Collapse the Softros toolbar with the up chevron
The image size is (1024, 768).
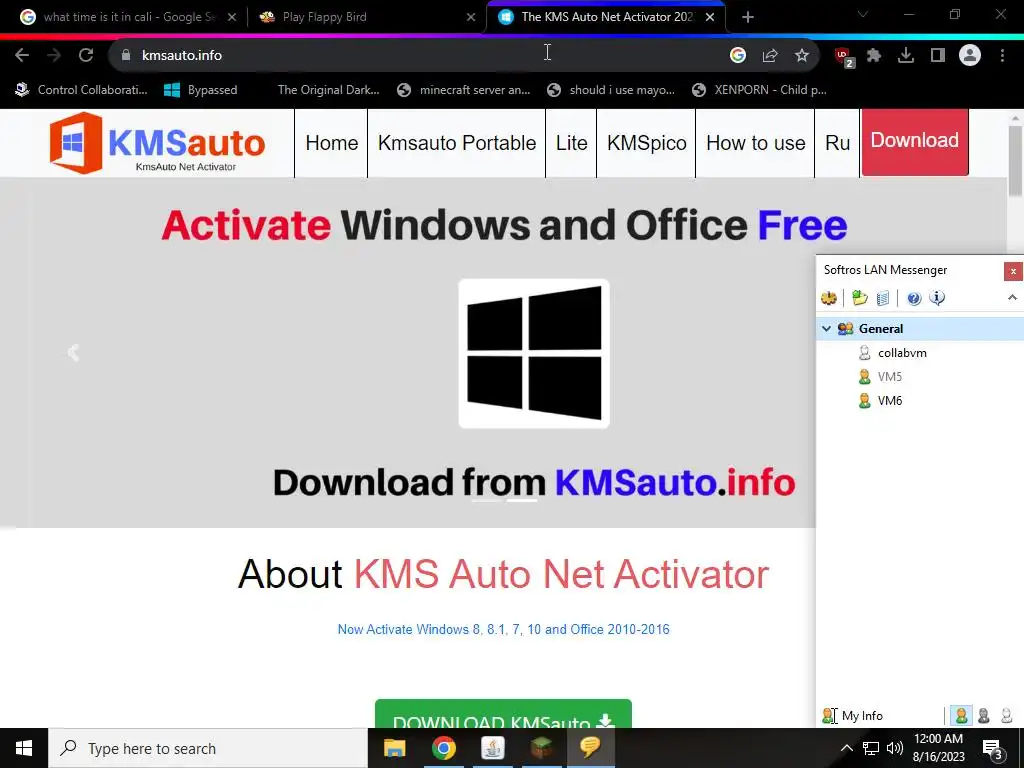tap(1012, 298)
